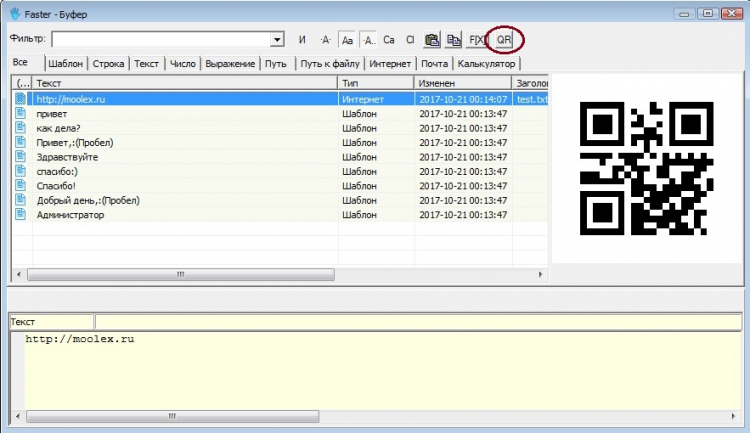Viewport: 750px width, 433px height.
Task: Sort by the Изменен column header
Action: coord(463,83)
